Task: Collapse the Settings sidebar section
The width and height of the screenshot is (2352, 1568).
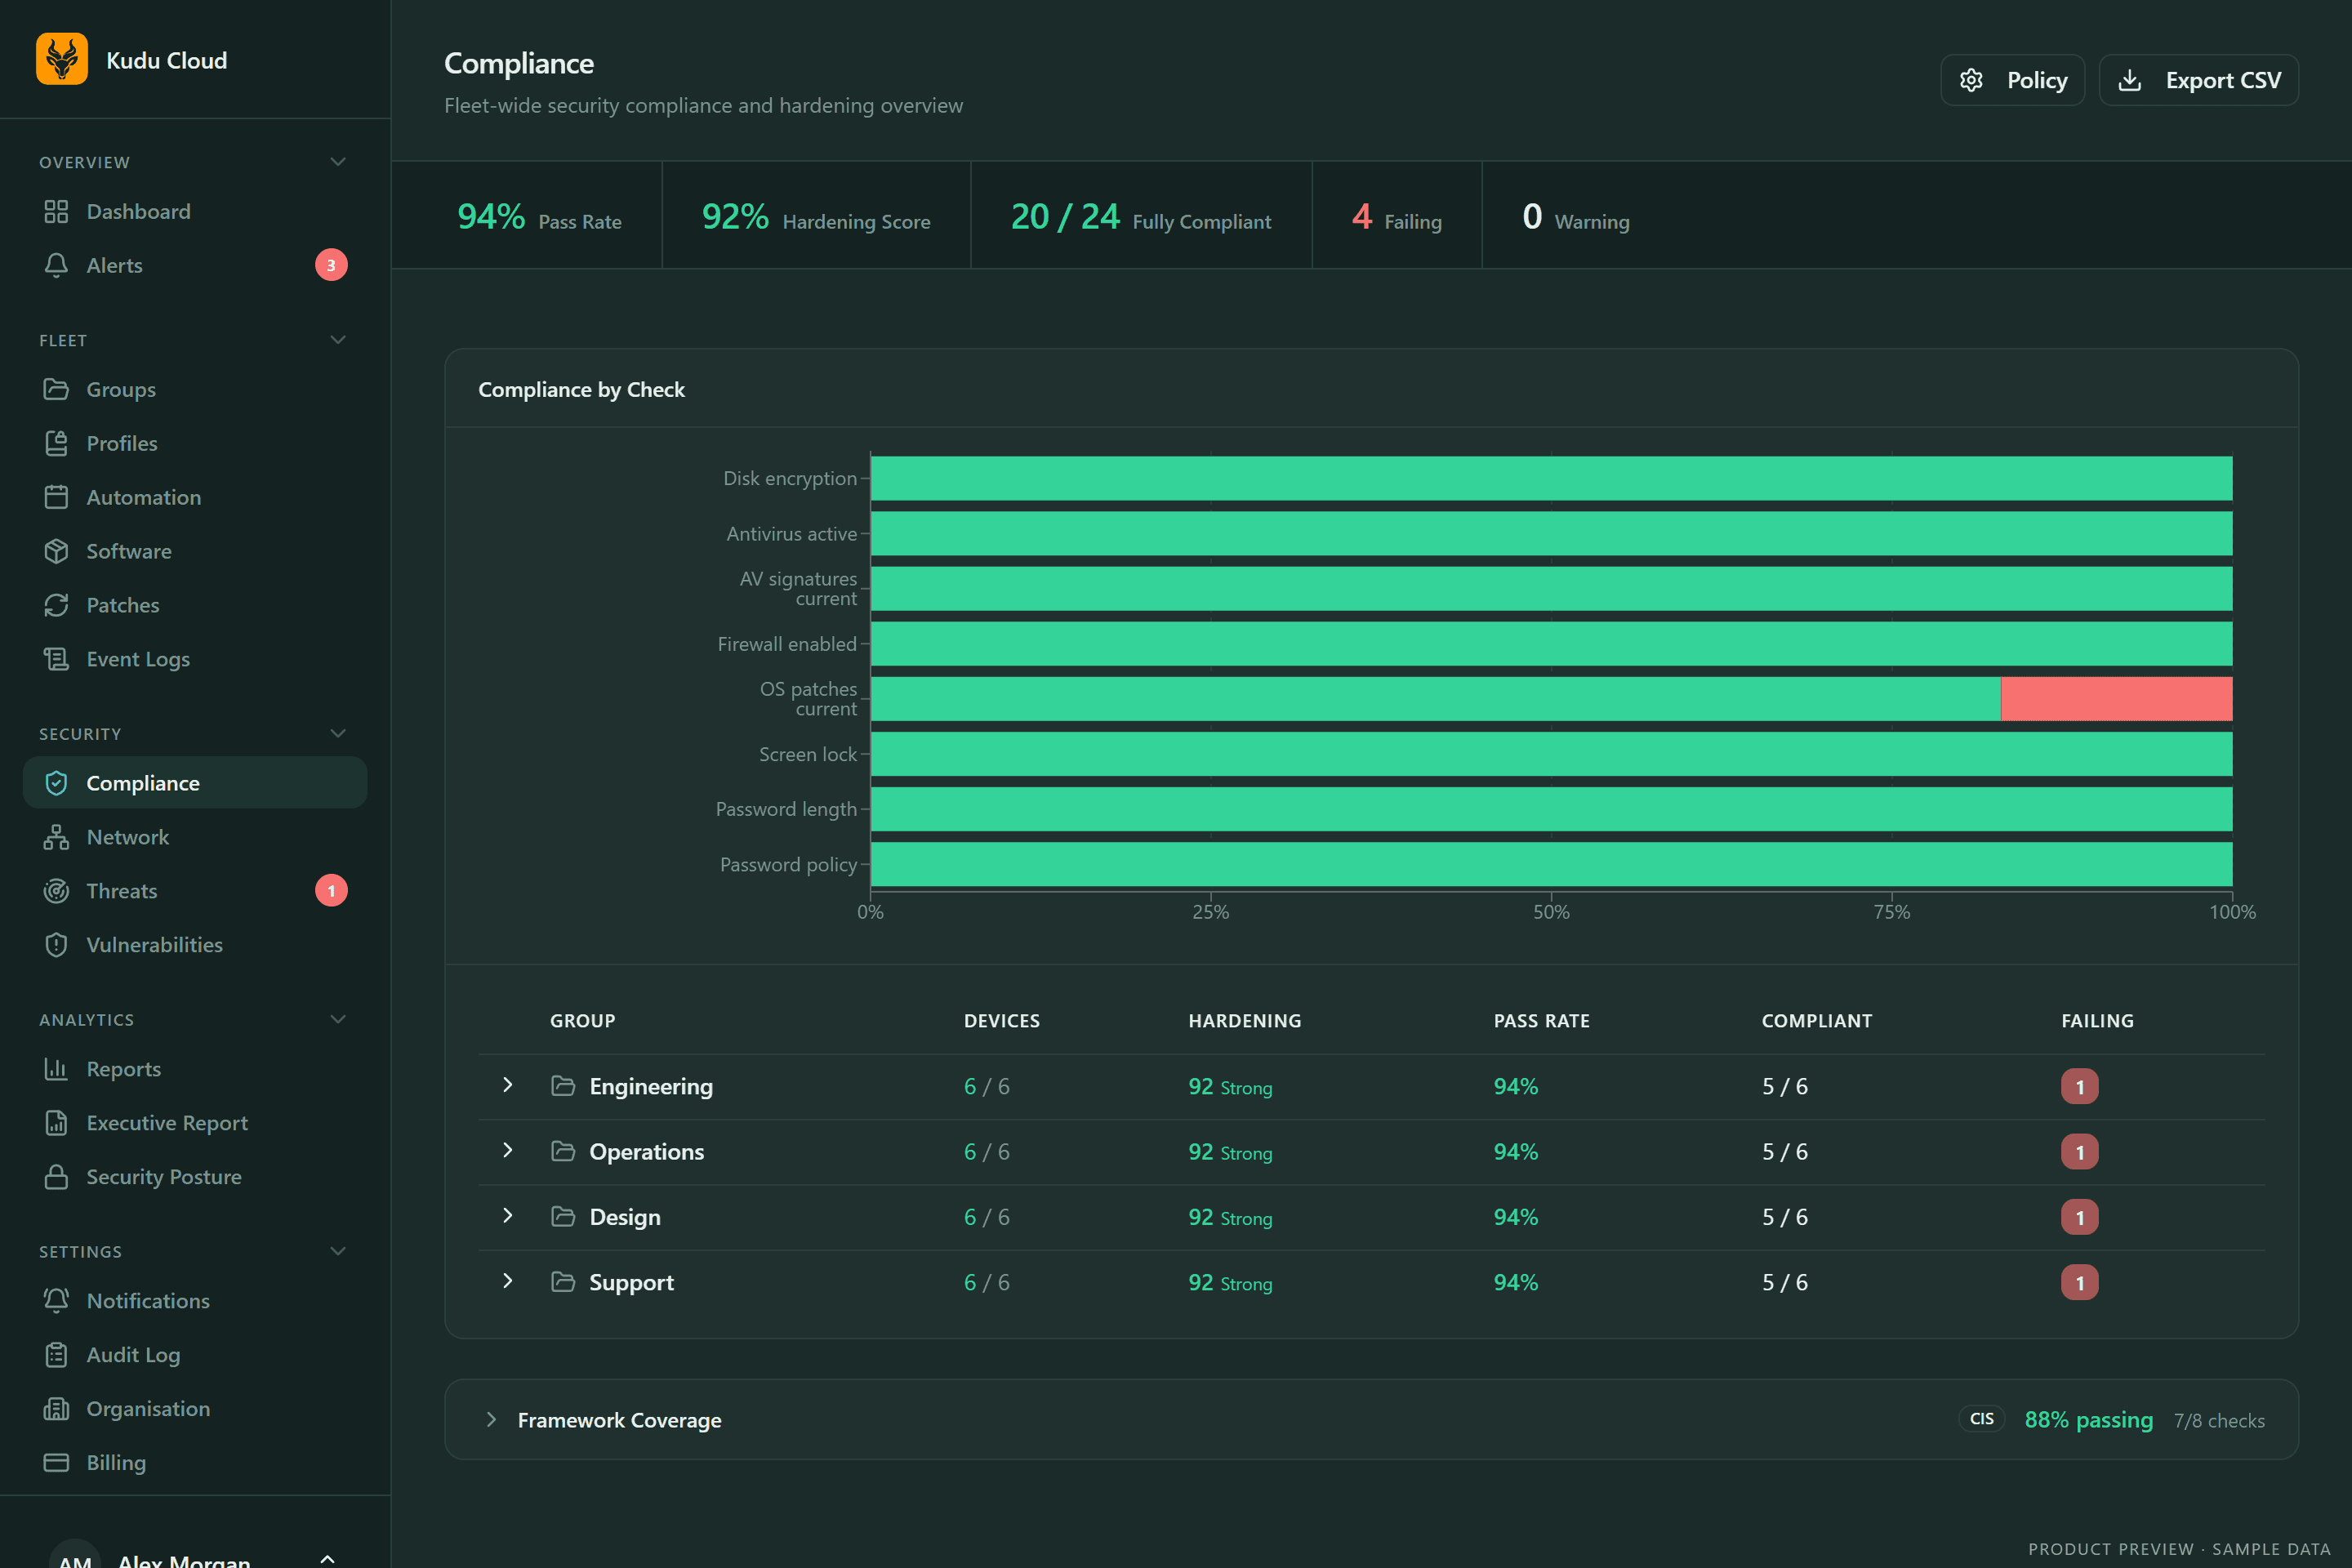Action: pyautogui.click(x=338, y=1252)
